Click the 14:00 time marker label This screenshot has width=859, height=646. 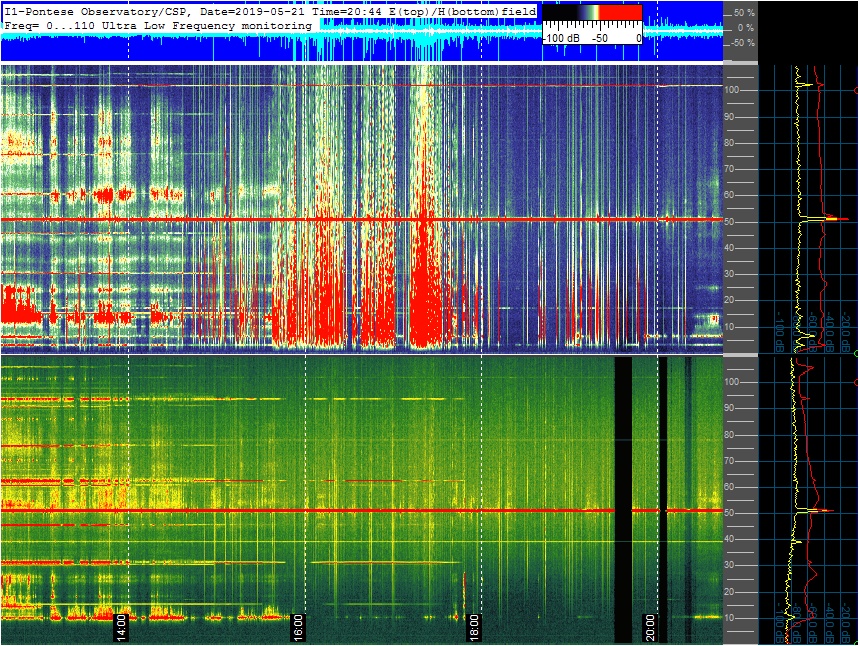[x=121, y=627]
